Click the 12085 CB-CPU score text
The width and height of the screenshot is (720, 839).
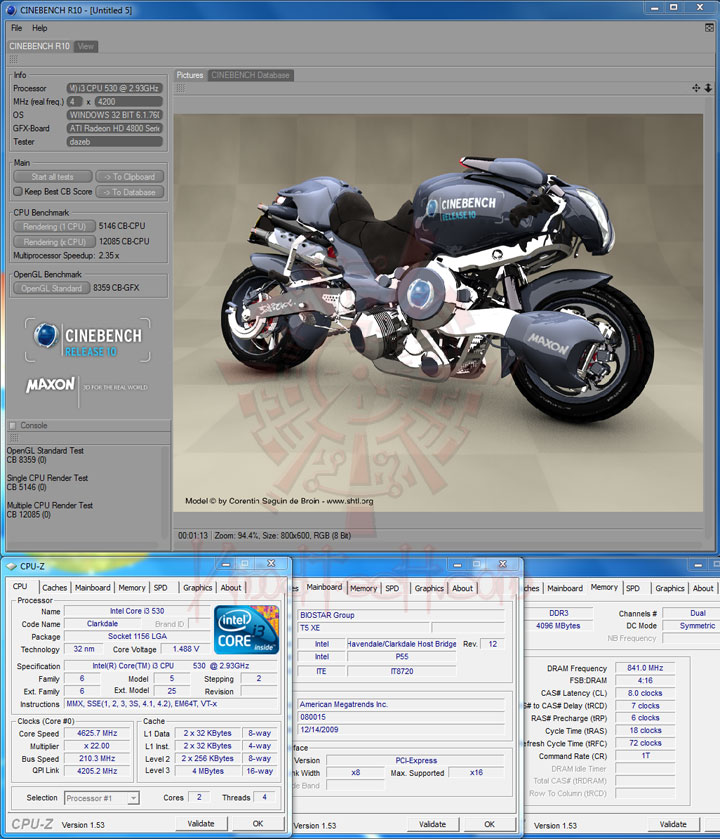tap(124, 241)
